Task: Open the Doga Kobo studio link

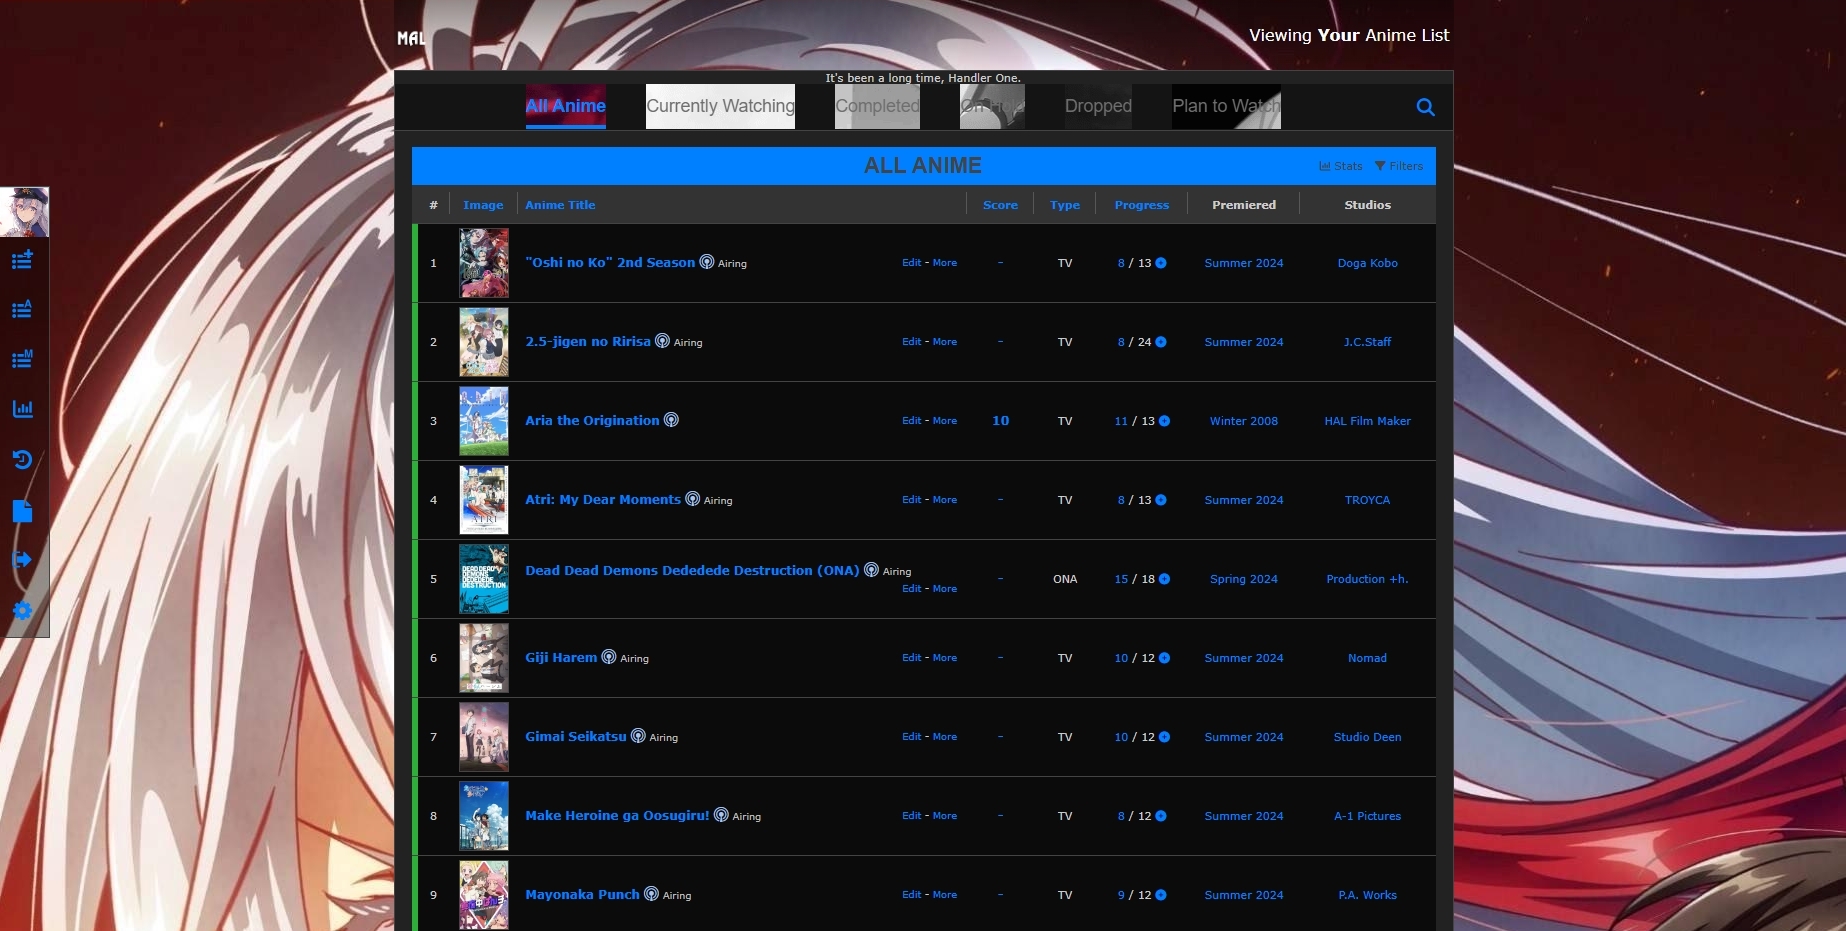Action: 1367,263
